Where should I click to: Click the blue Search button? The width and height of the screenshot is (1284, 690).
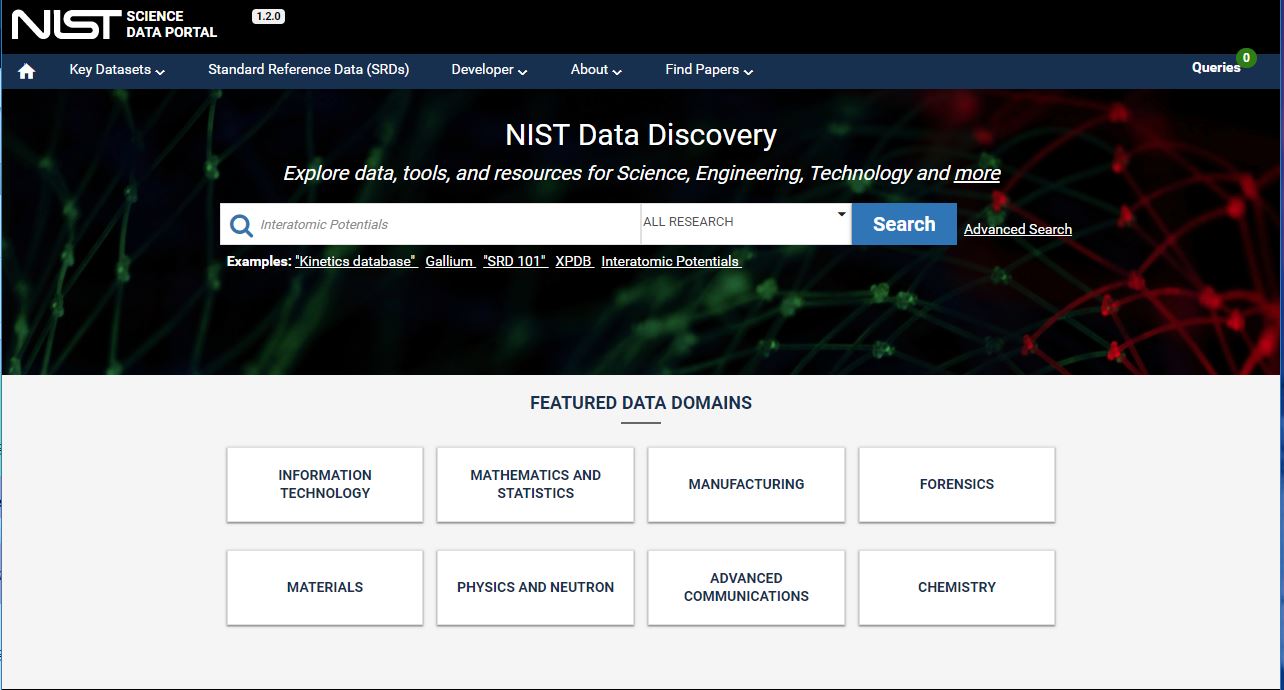[x=904, y=224]
